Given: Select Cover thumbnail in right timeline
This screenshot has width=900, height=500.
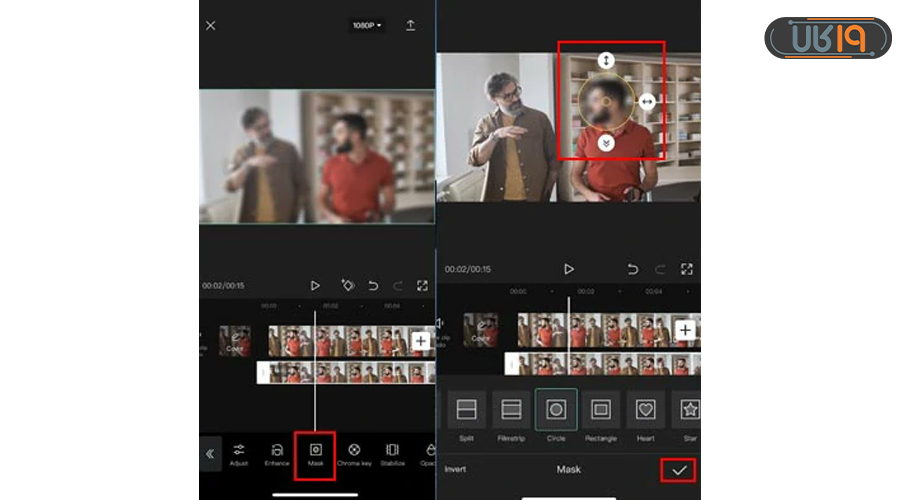Looking at the screenshot, I should pyautogui.click(x=481, y=330).
